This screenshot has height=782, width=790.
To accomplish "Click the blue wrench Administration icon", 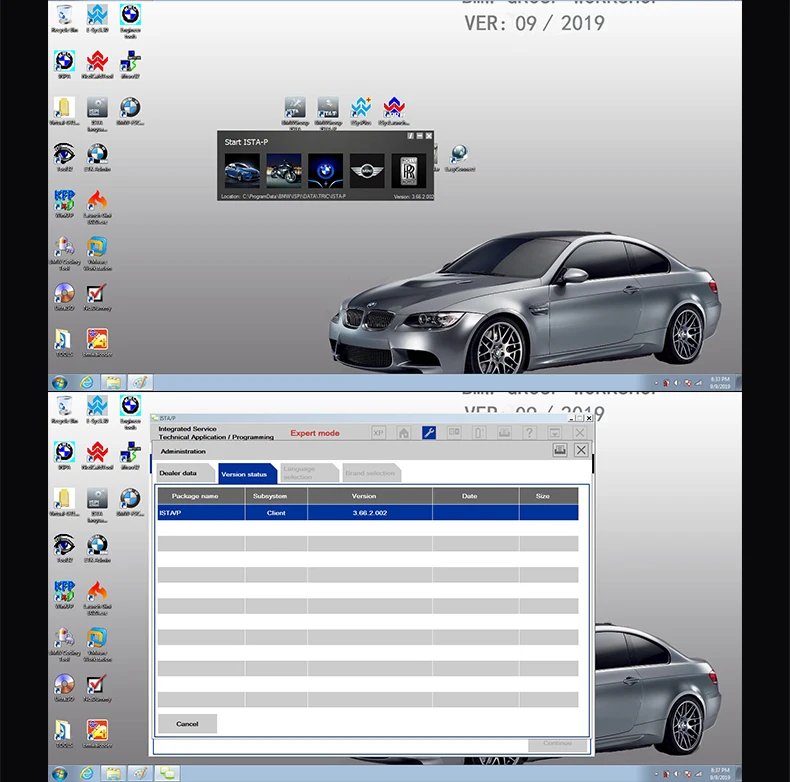I will [x=429, y=432].
